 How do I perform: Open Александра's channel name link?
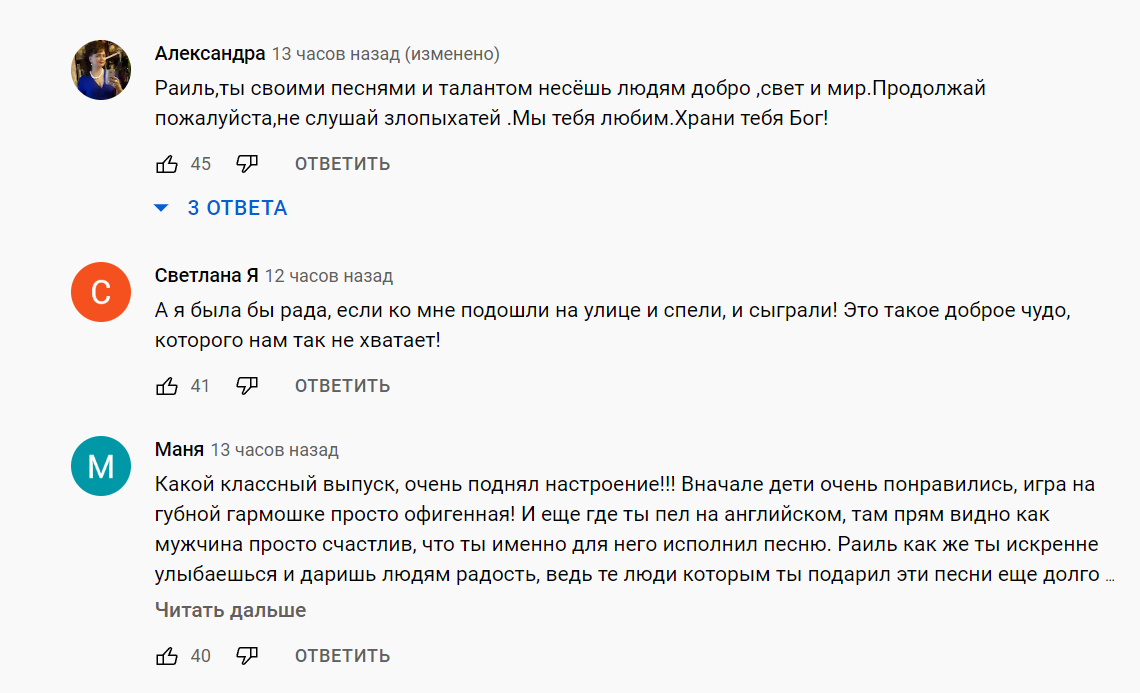pyautogui.click(x=210, y=54)
